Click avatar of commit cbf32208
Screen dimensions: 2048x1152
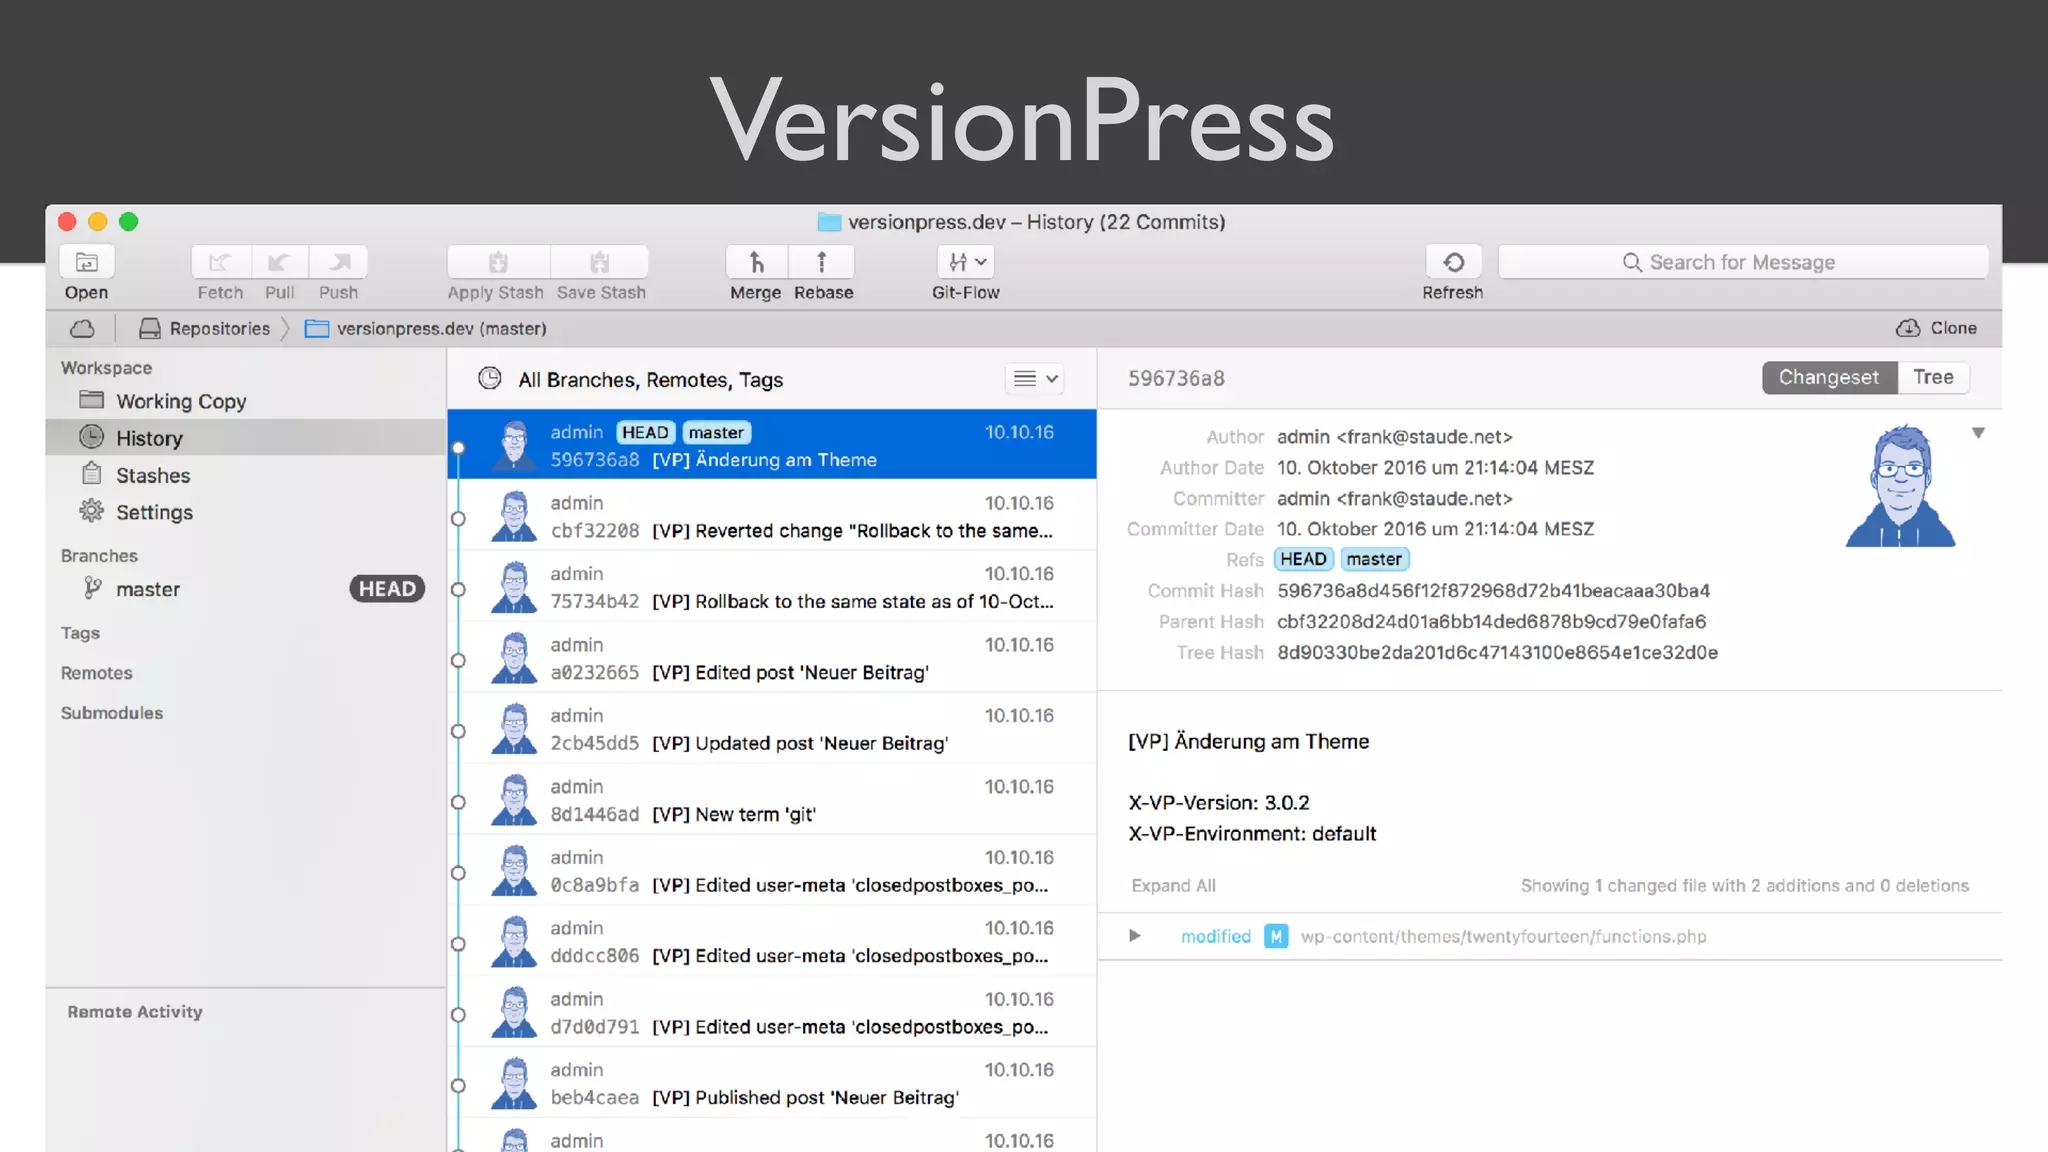pos(515,516)
